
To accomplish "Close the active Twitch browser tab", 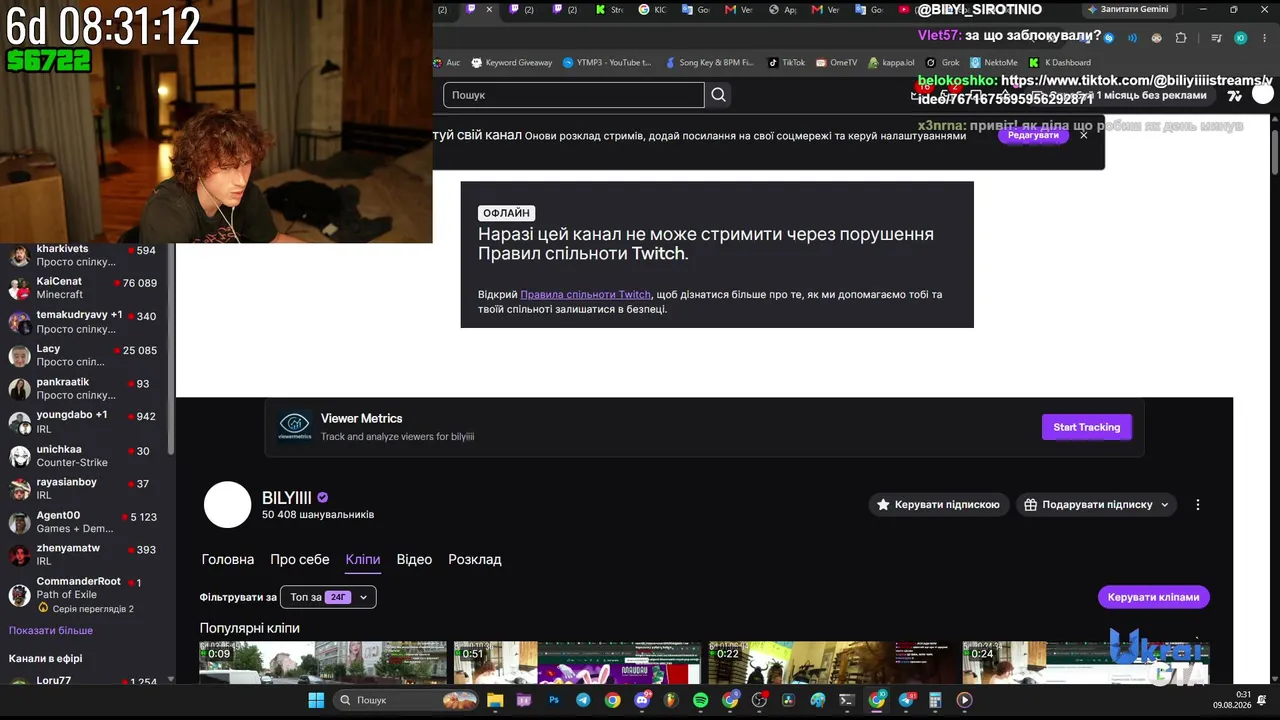I will [x=489, y=10].
